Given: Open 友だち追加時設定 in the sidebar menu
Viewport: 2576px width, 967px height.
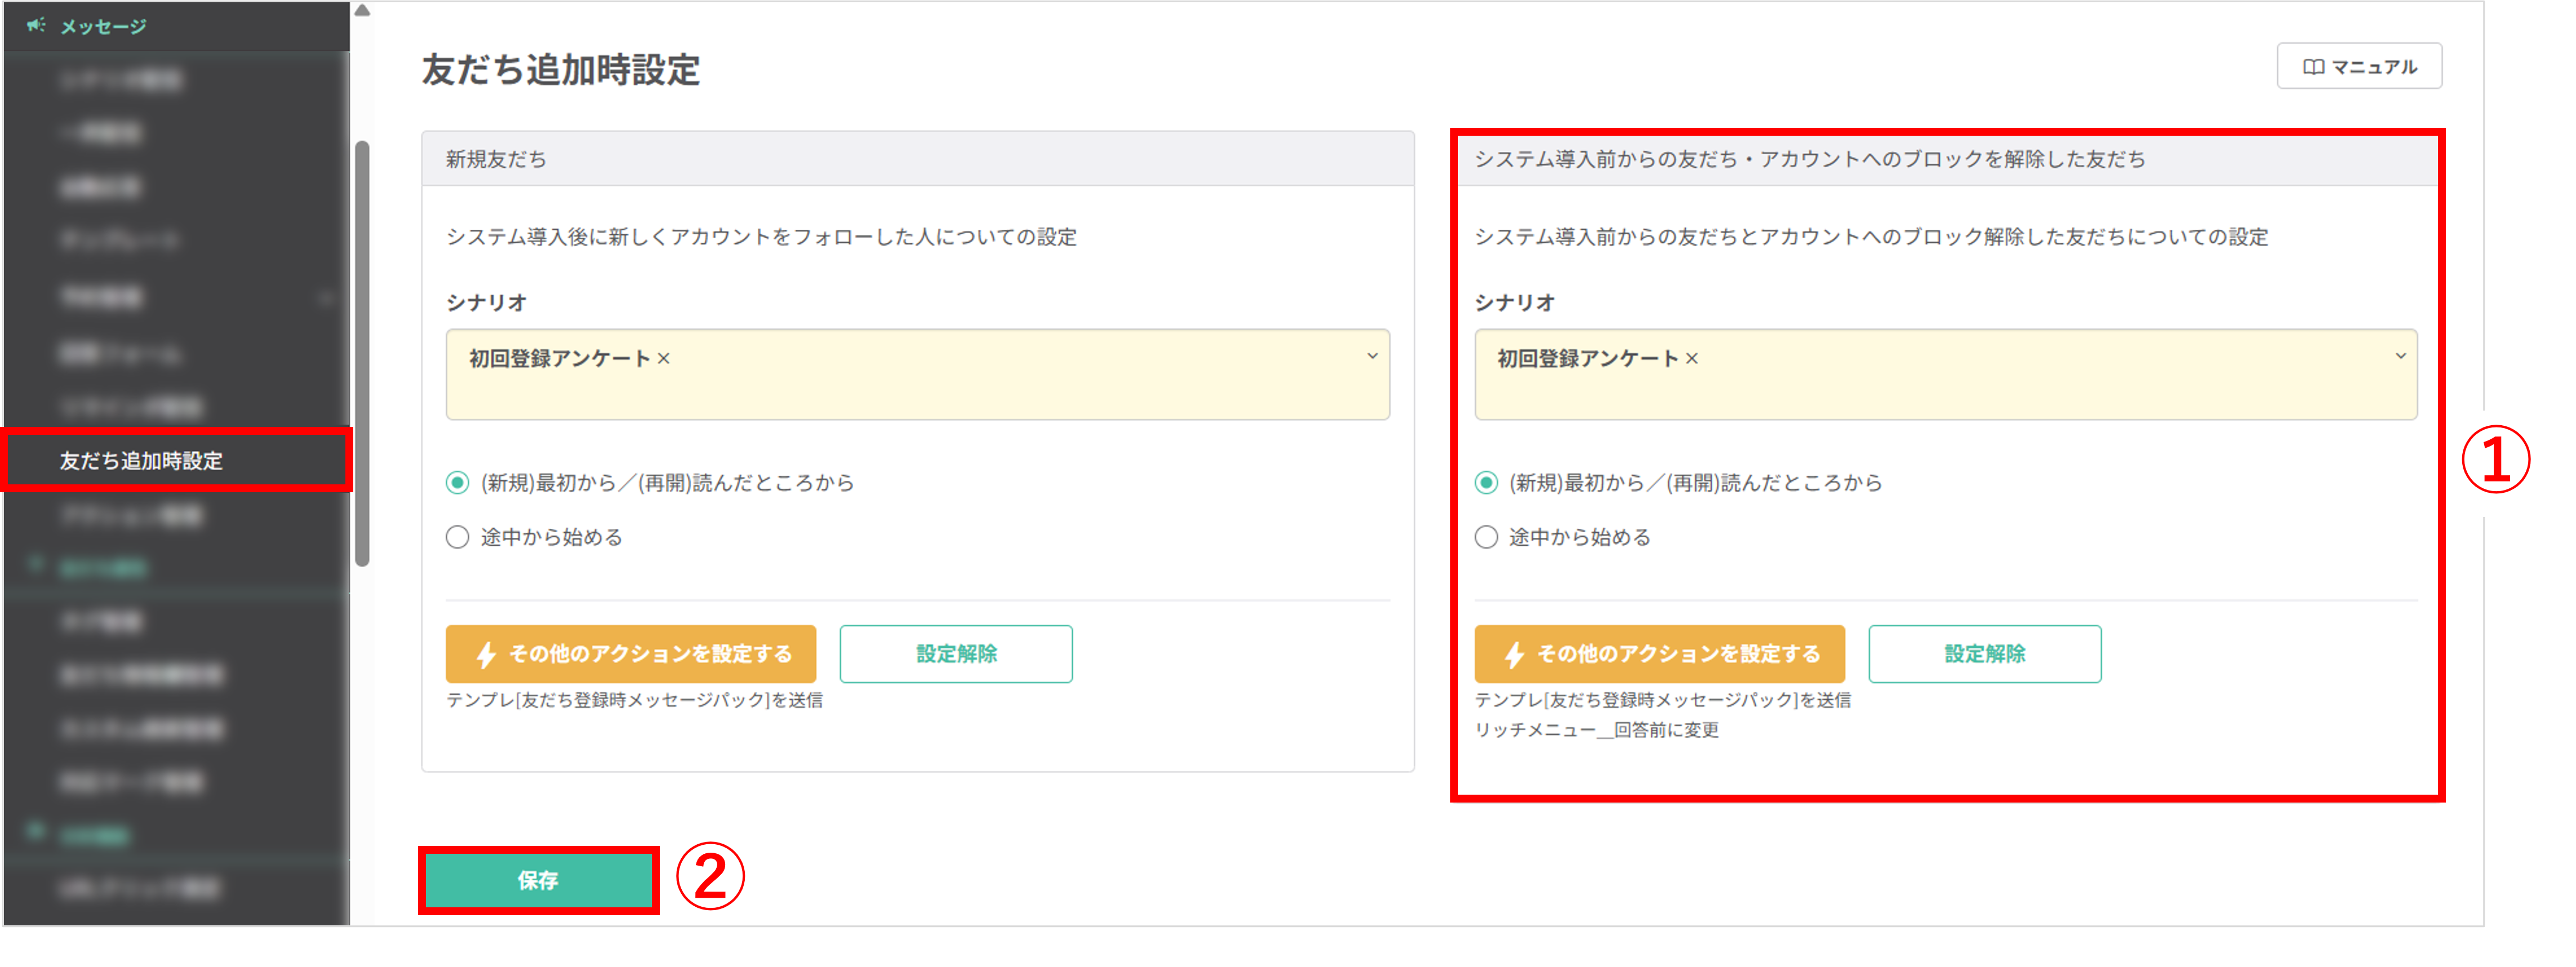Looking at the screenshot, I should 141,461.
